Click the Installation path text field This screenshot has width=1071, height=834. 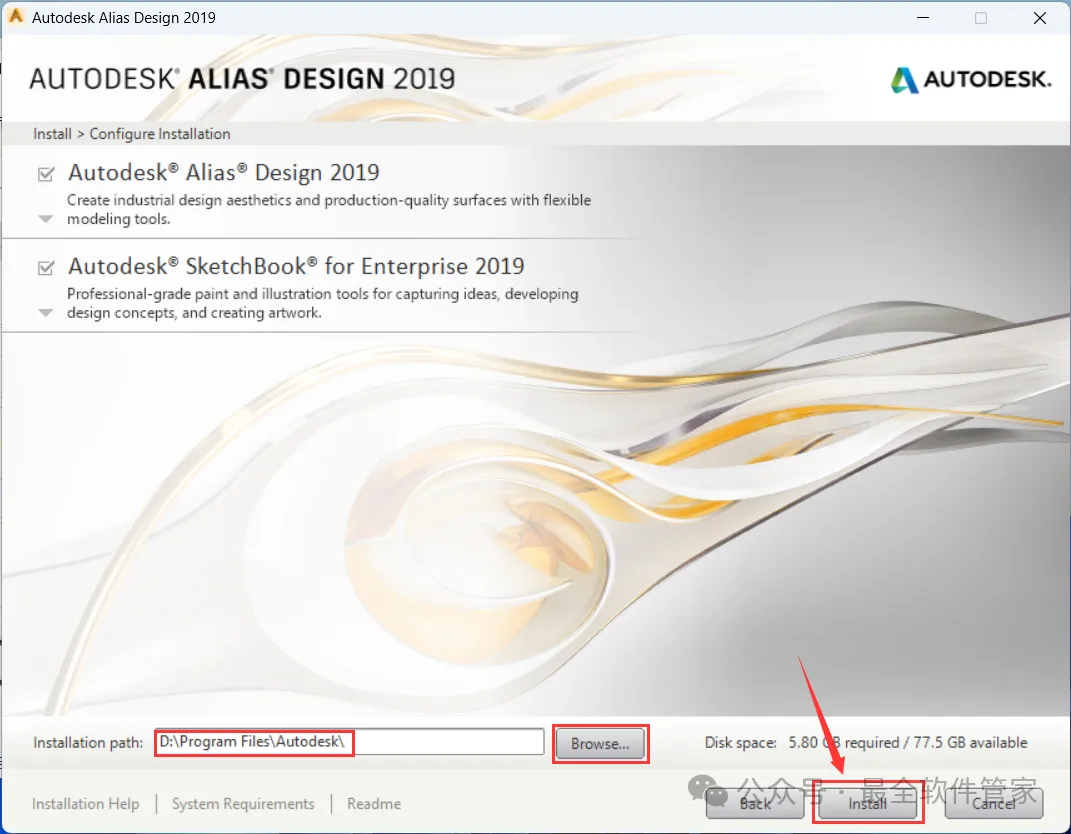point(350,742)
